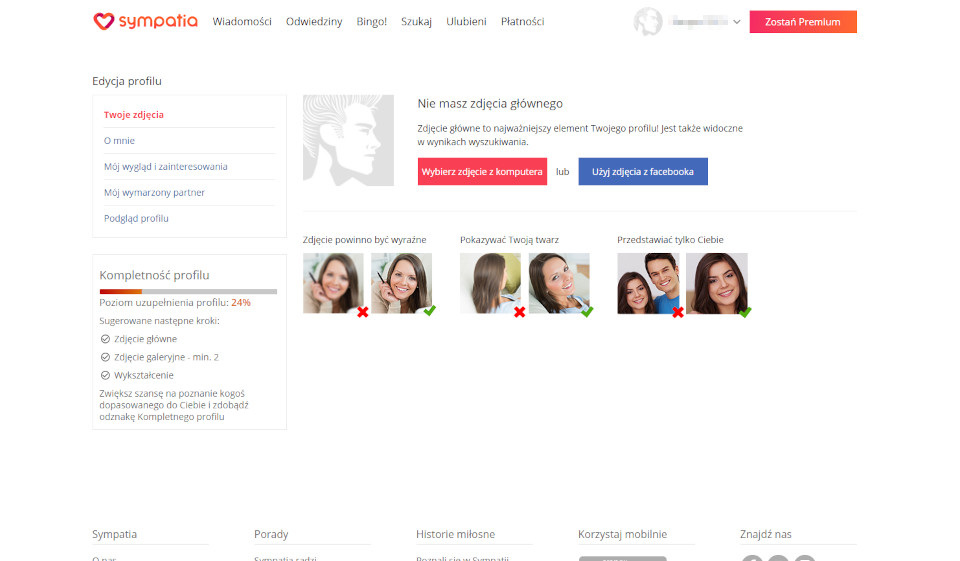Hit the 'Zostań Premium' button
Image resolution: width=960 pixels, height=561 pixels.
tap(802, 22)
